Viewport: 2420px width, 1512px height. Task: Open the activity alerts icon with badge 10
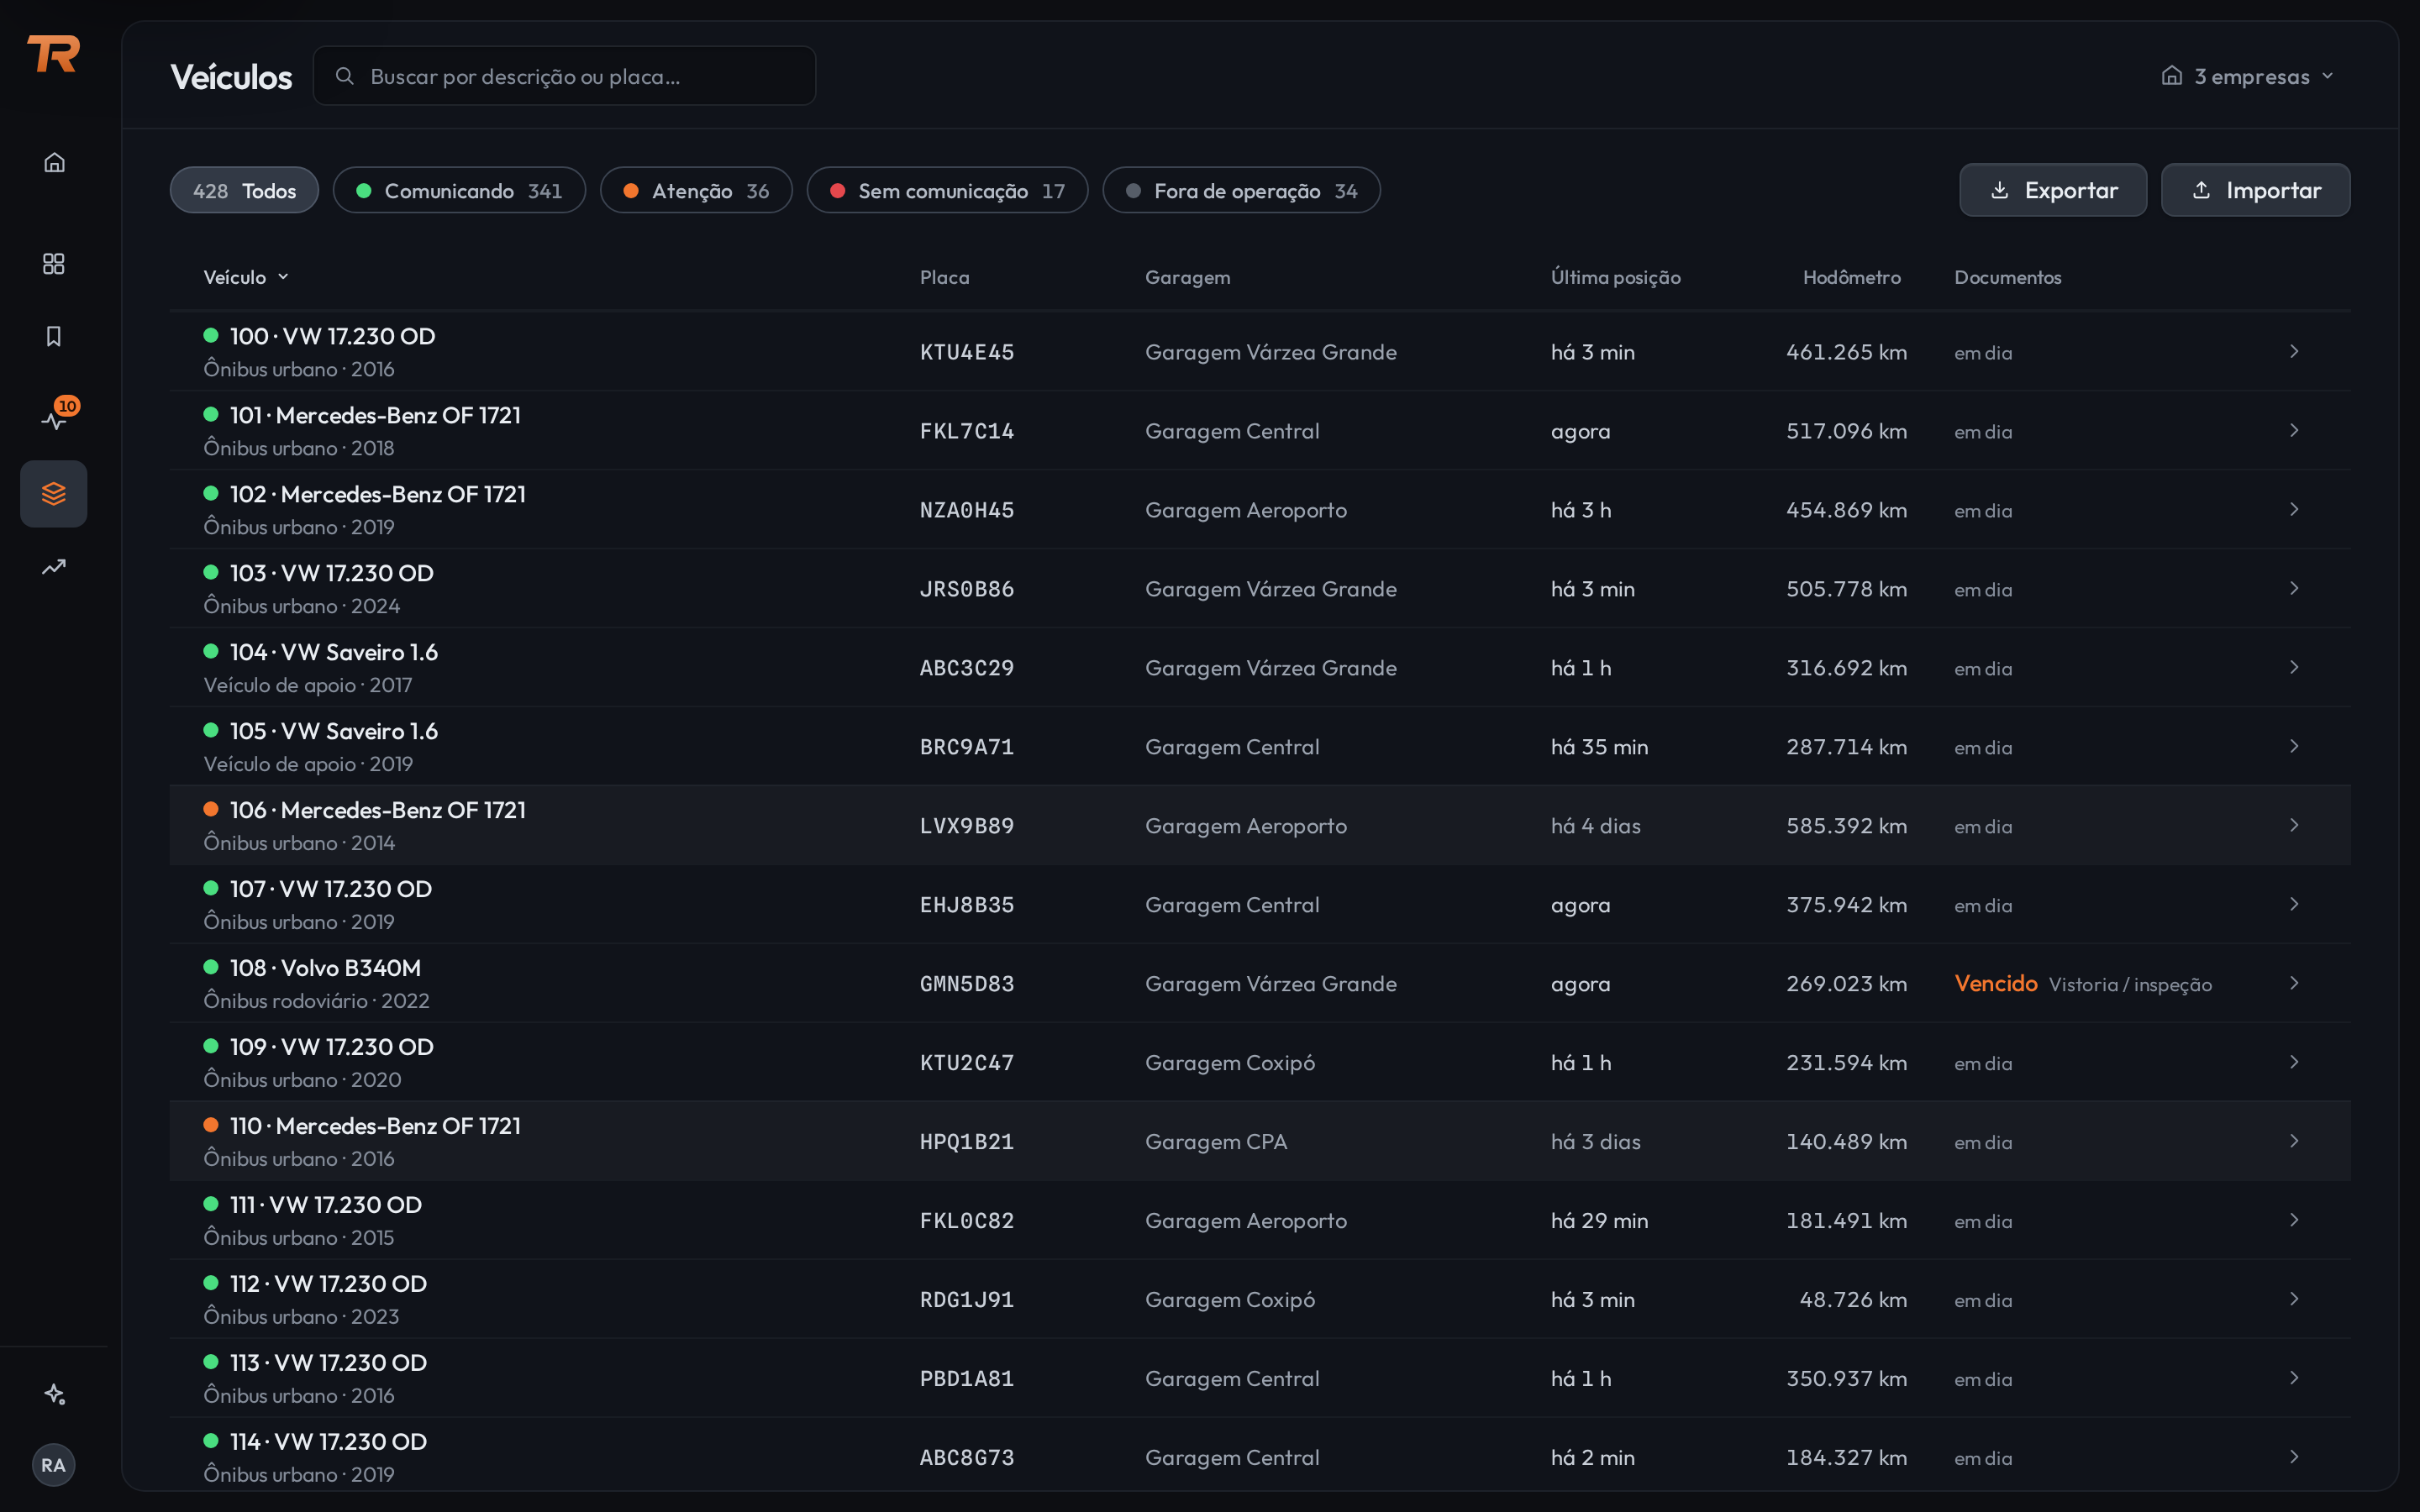click(x=54, y=420)
